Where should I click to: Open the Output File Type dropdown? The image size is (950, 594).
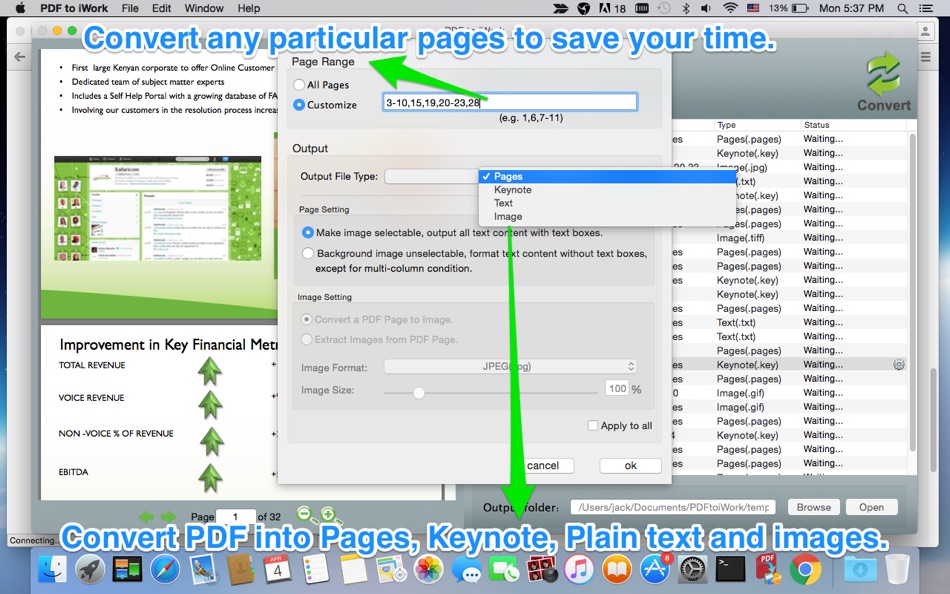pos(432,176)
